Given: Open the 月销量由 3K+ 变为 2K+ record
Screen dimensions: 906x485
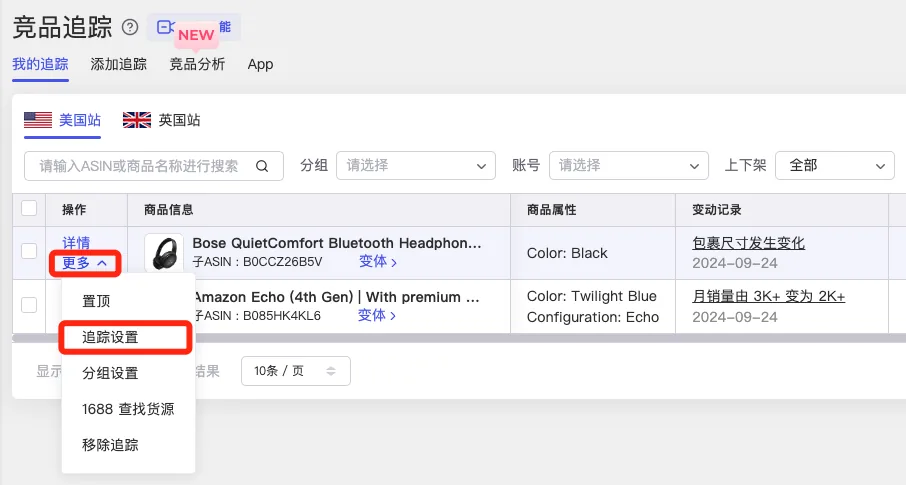Looking at the screenshot, I should point(768,297).
